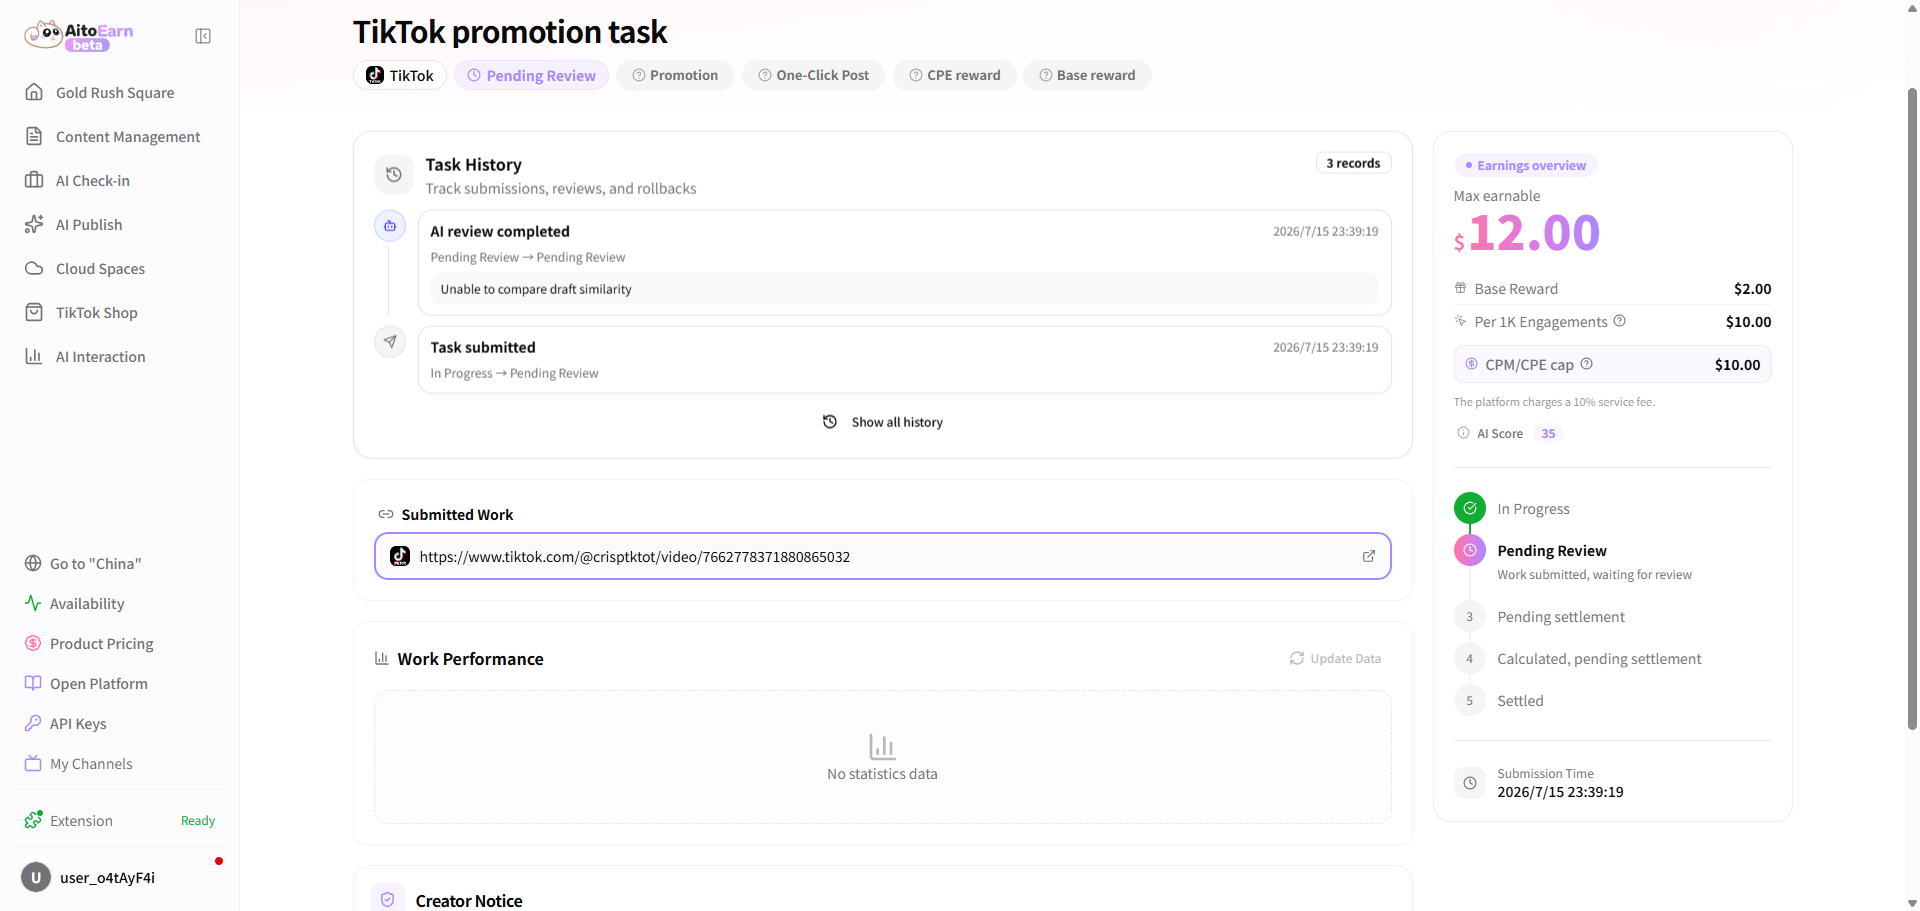Select the TikTok platform tag
The height and width of the screenshot is (911, 1920).
400,75
